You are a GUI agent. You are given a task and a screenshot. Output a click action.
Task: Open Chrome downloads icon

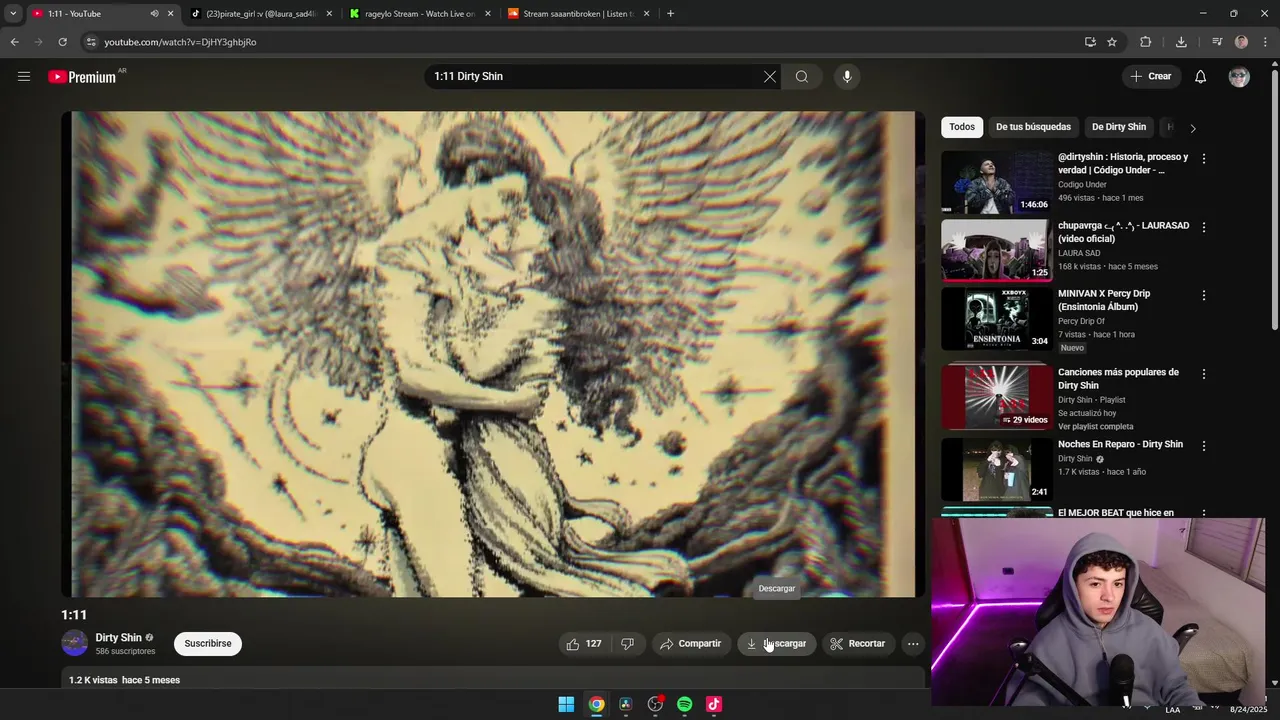click(x=1181, y=42)
